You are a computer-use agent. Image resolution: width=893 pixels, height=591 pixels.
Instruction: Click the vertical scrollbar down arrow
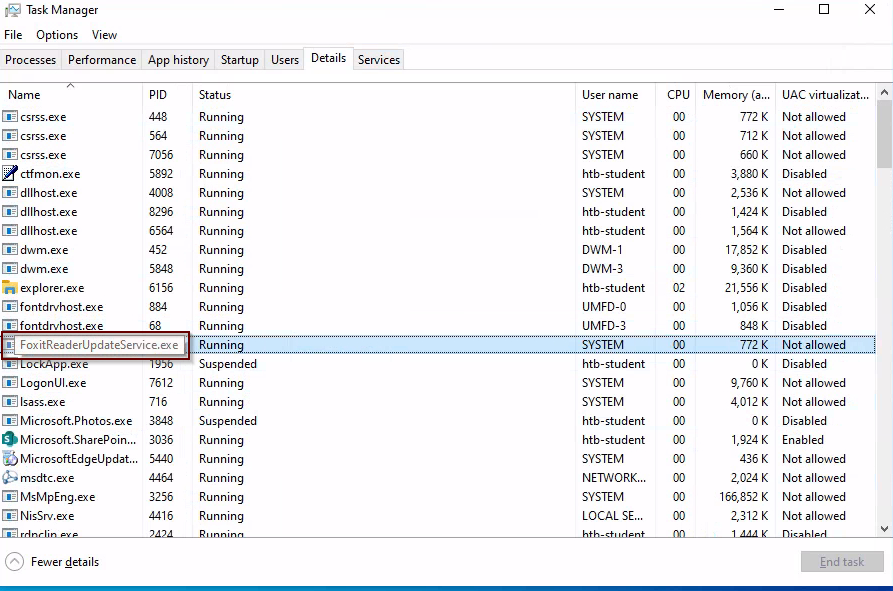point(884,529)
